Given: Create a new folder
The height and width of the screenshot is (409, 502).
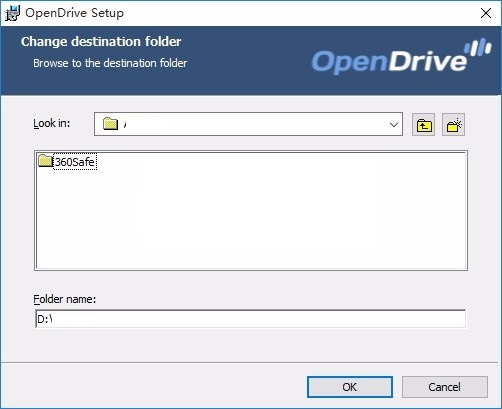Looking at the screenshot, I should coord(453,124).
